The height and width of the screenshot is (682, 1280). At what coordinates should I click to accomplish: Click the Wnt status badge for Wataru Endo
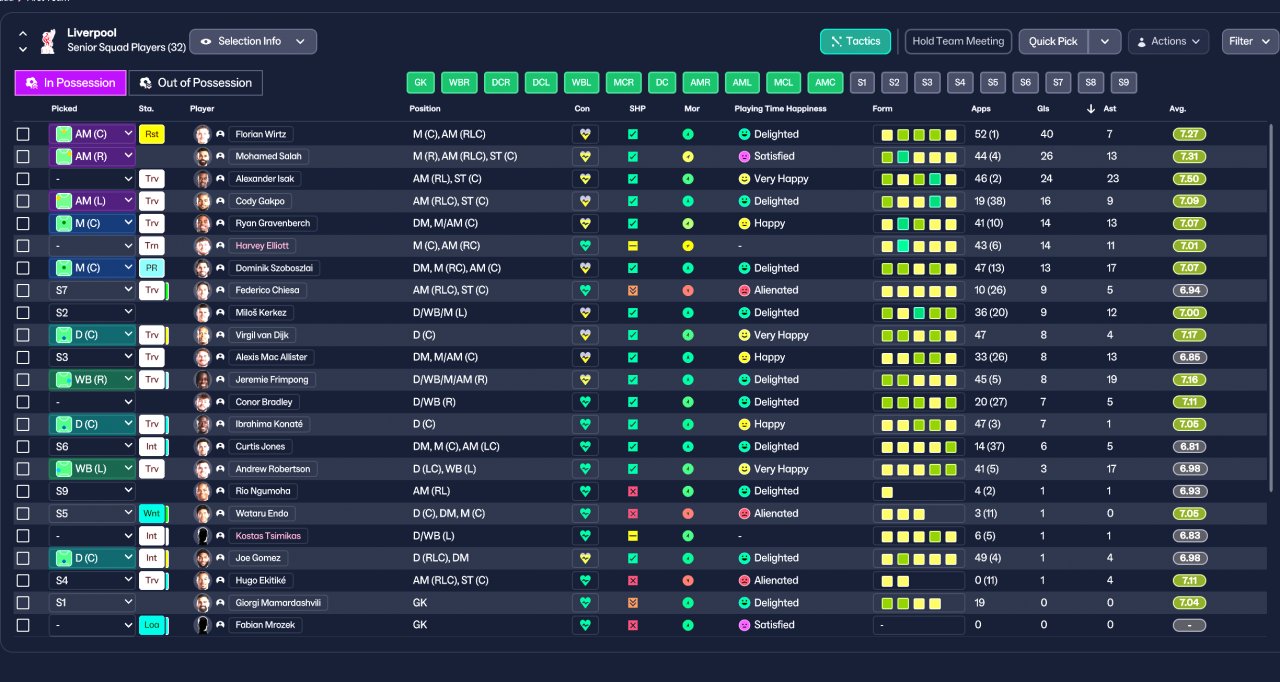pos(152,513)
